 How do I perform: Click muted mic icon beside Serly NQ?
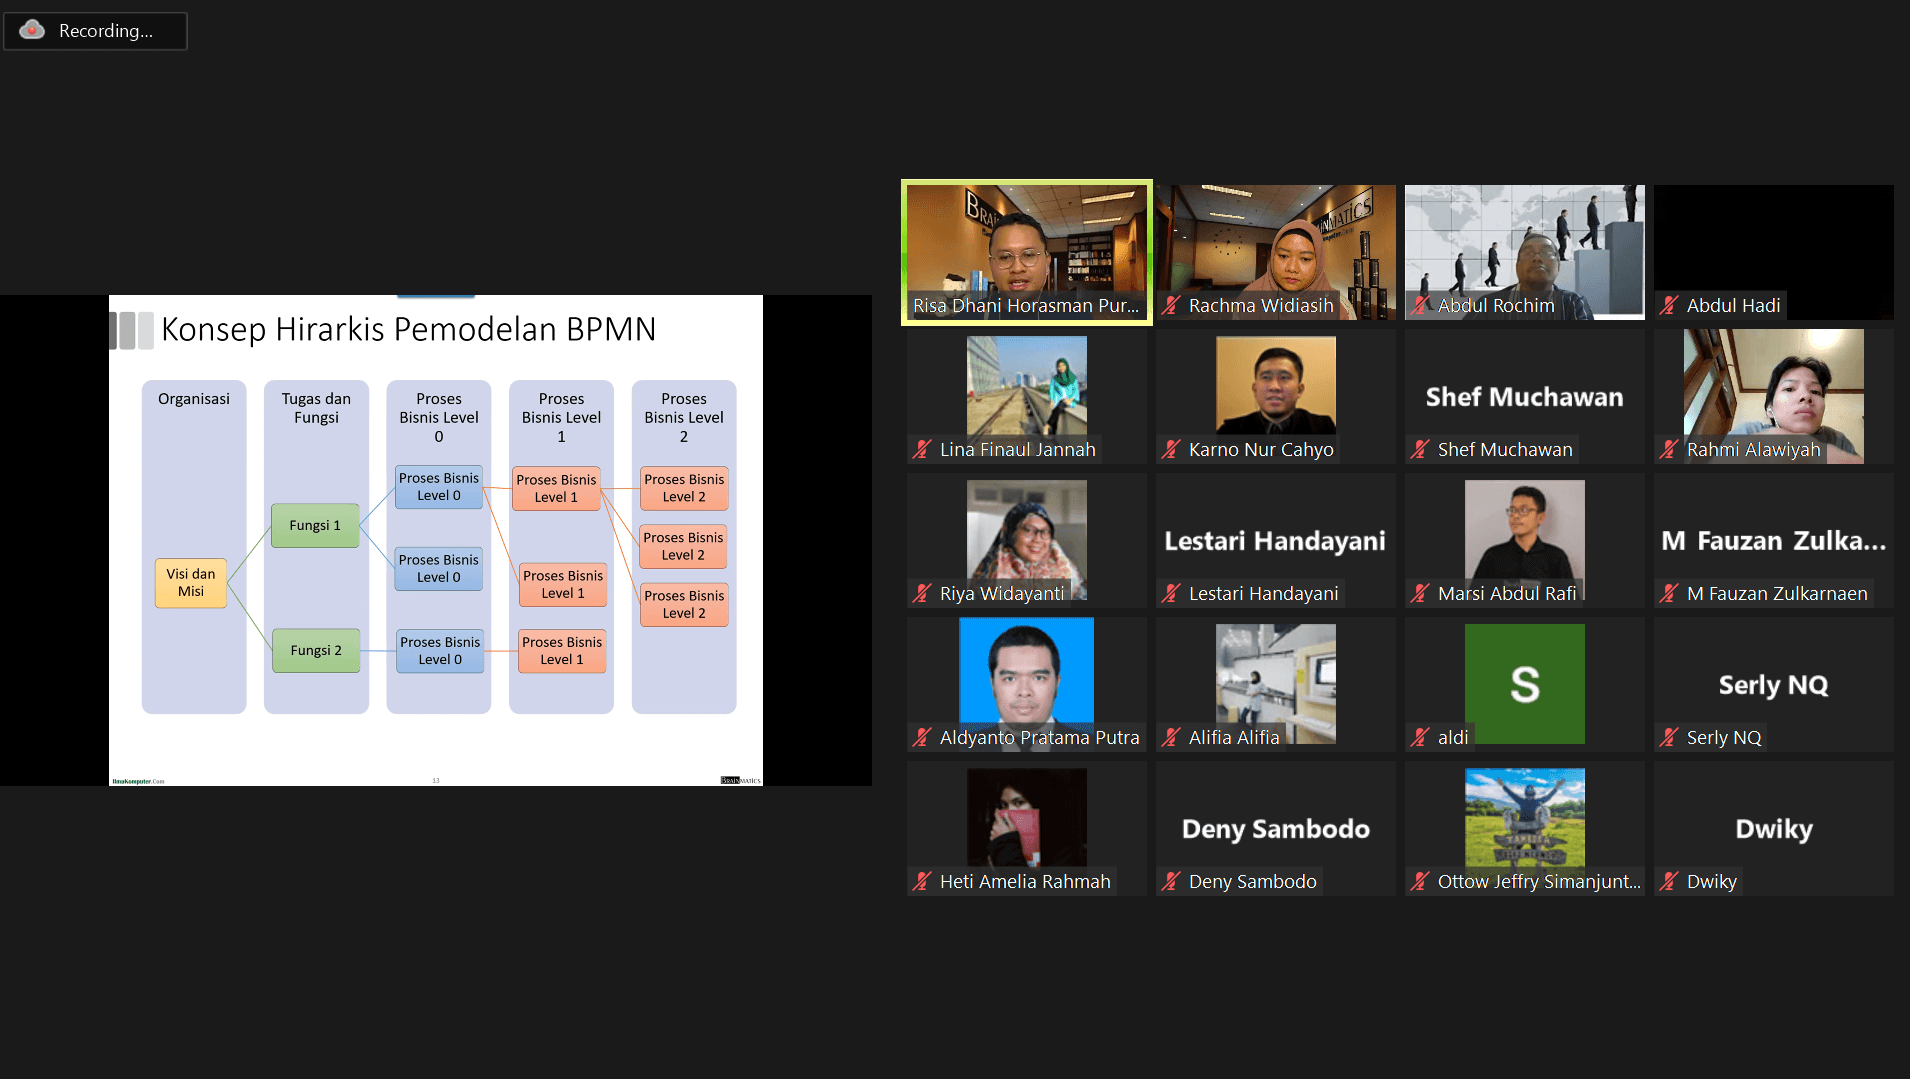pos(1669,738)
